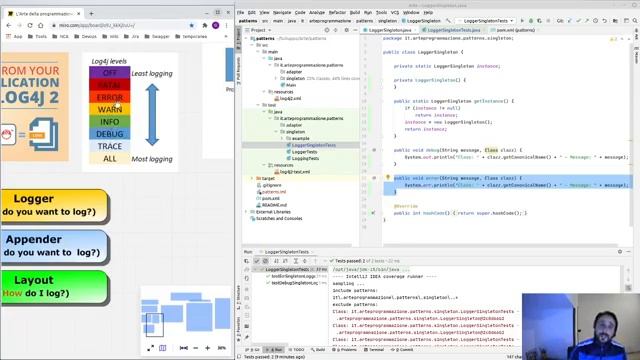
Task: Open IntelliJ VCS menu
Action: pos(395,13)
